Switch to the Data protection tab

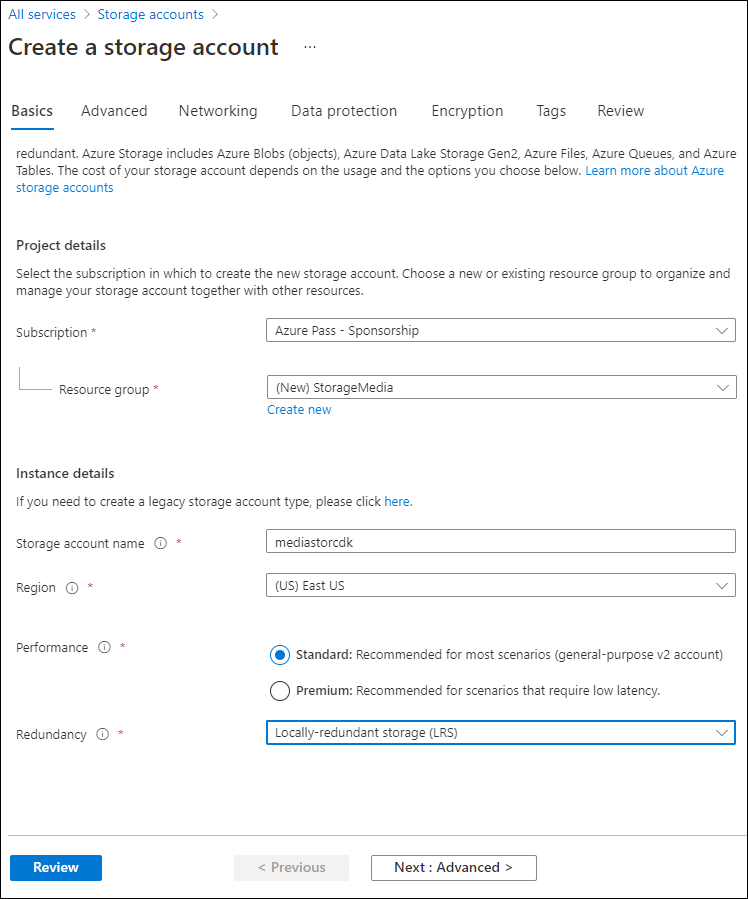344,111
